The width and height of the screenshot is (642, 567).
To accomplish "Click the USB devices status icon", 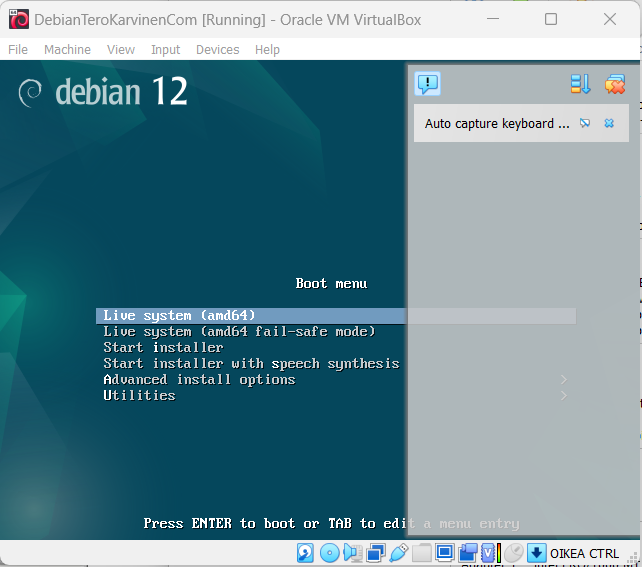I will point(398,553).
